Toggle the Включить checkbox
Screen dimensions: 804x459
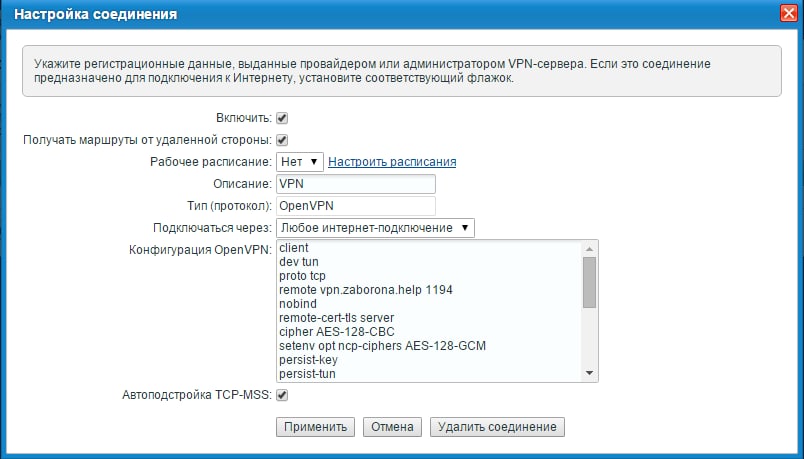282,118
